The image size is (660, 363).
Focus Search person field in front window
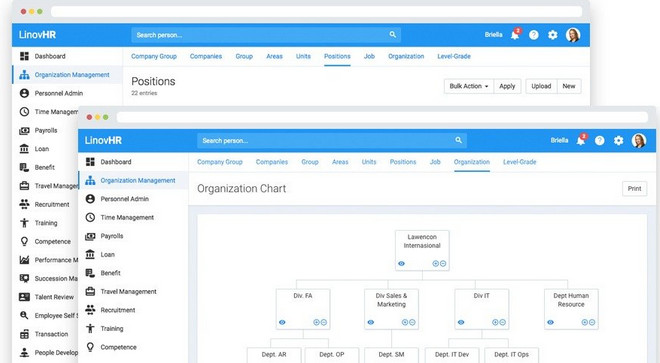[x=332, y=140]
